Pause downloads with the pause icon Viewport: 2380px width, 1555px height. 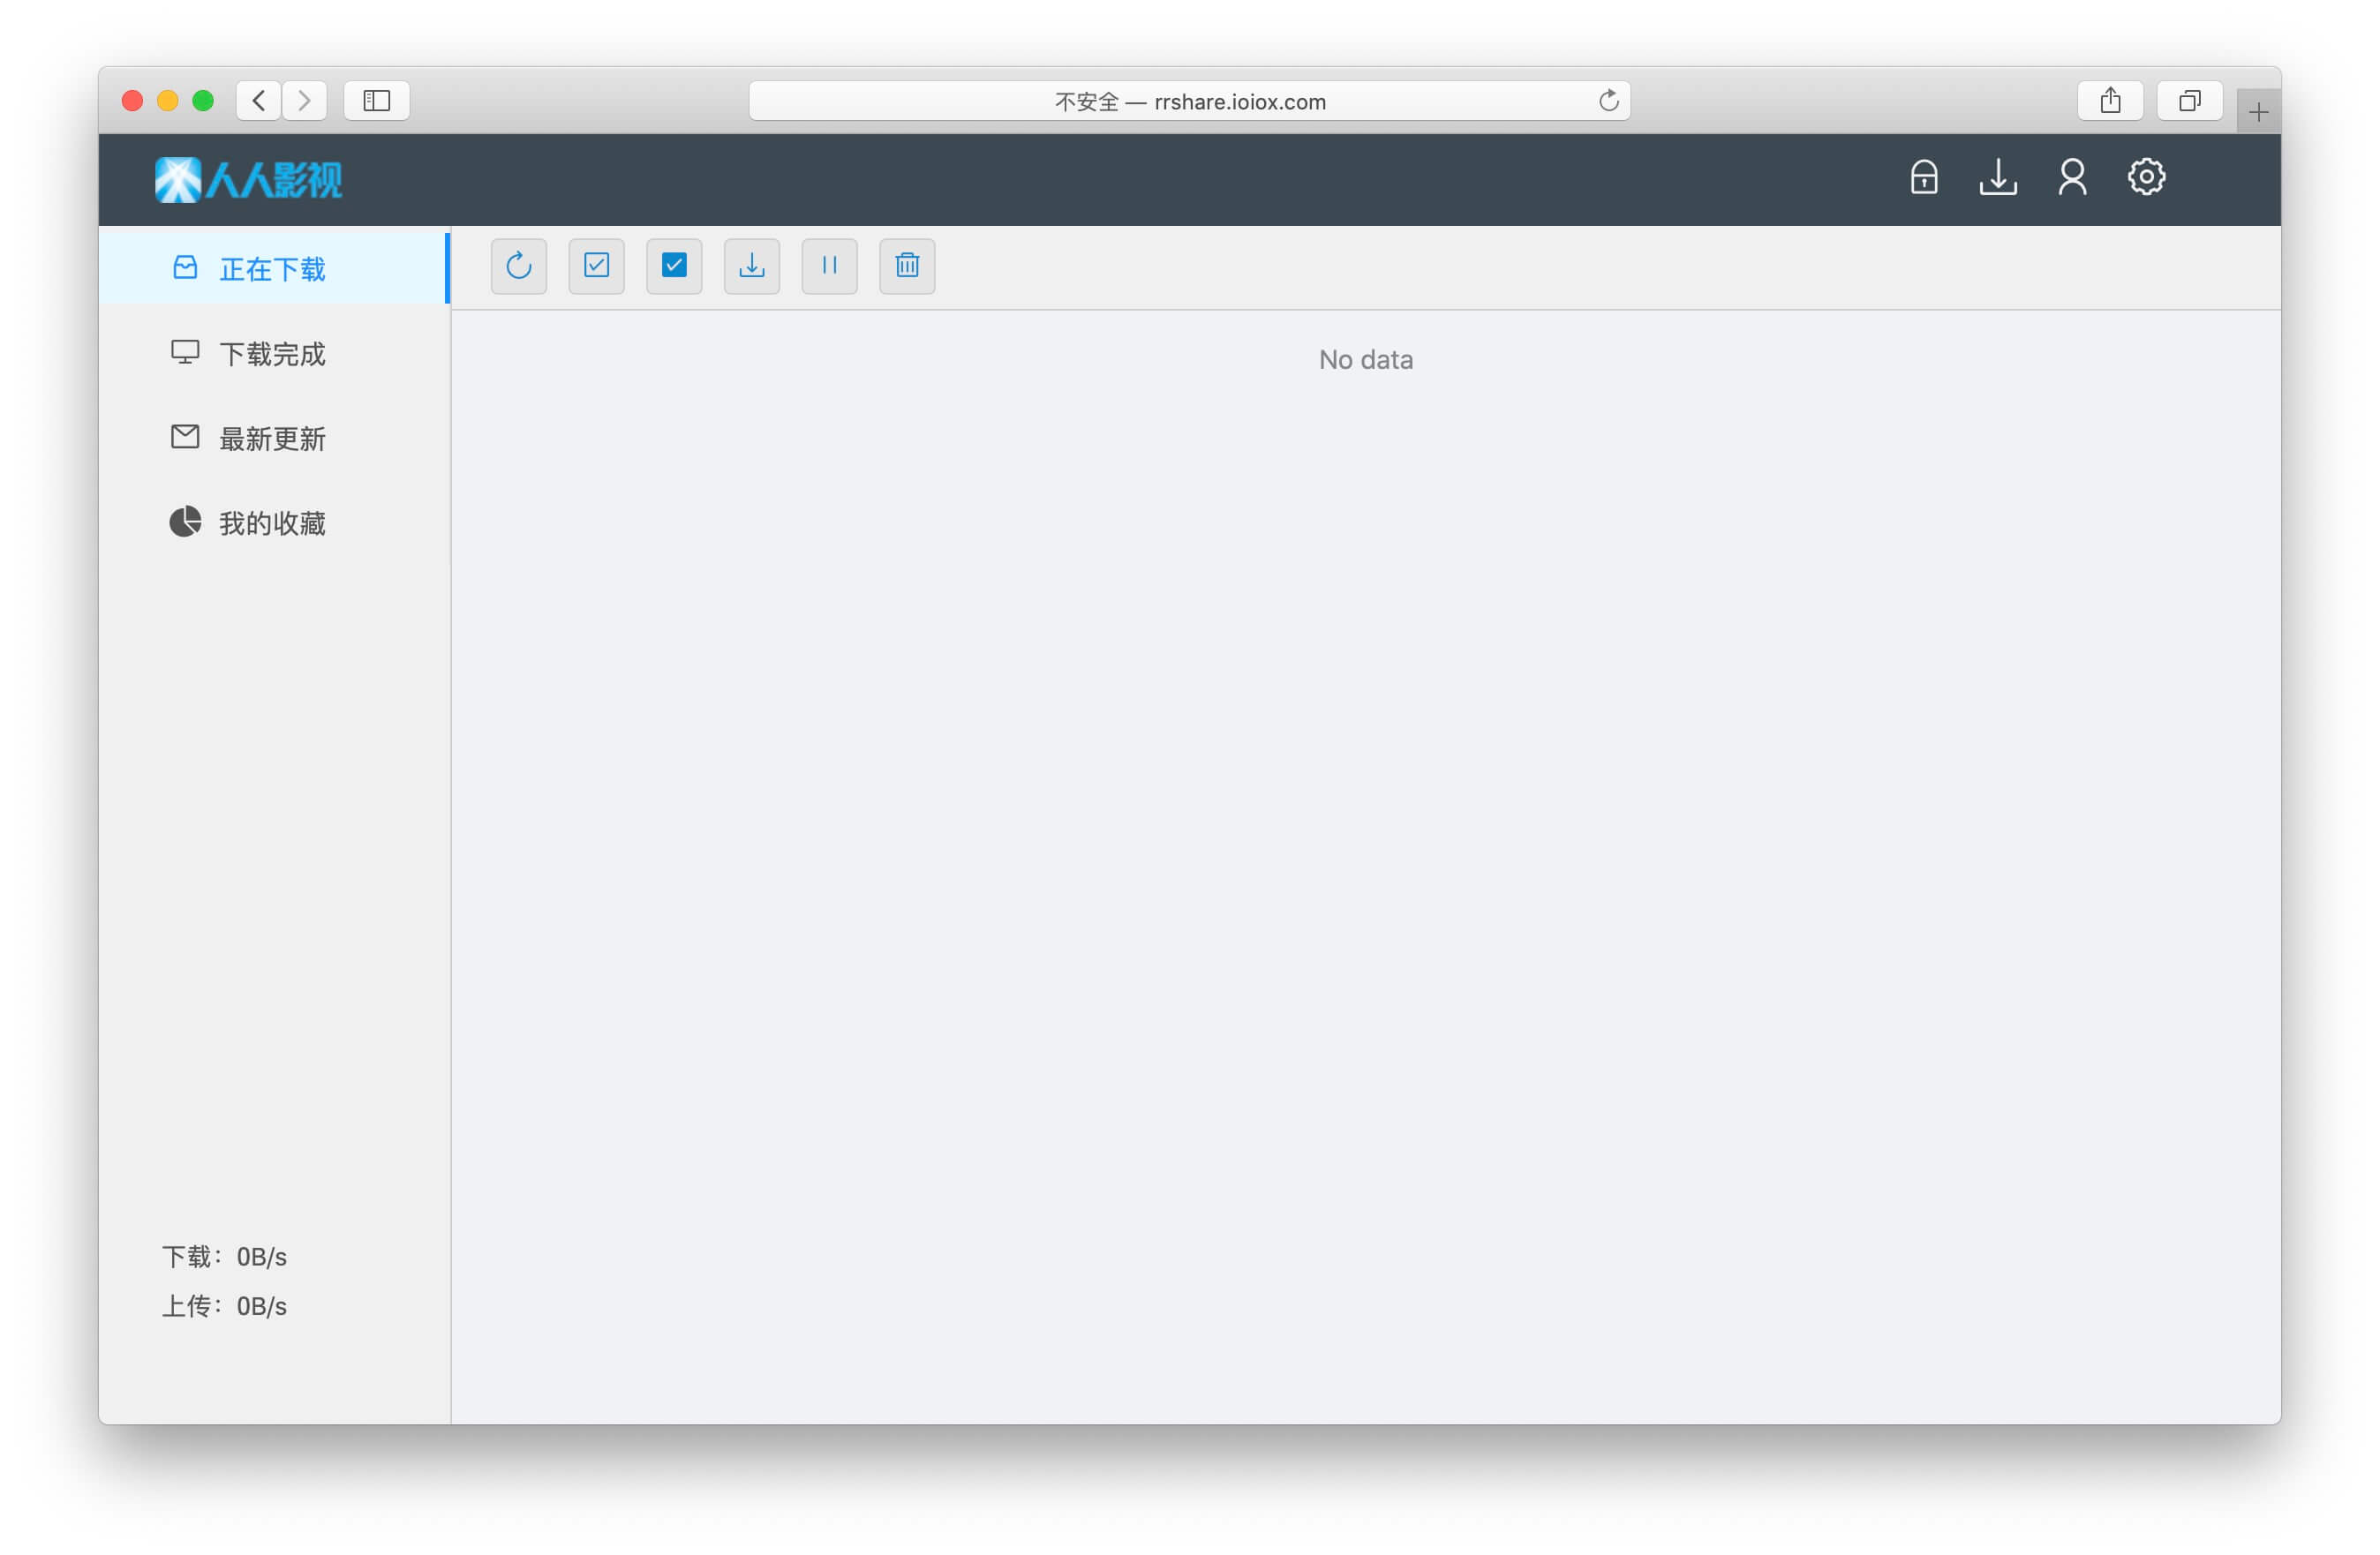point(829,266)
